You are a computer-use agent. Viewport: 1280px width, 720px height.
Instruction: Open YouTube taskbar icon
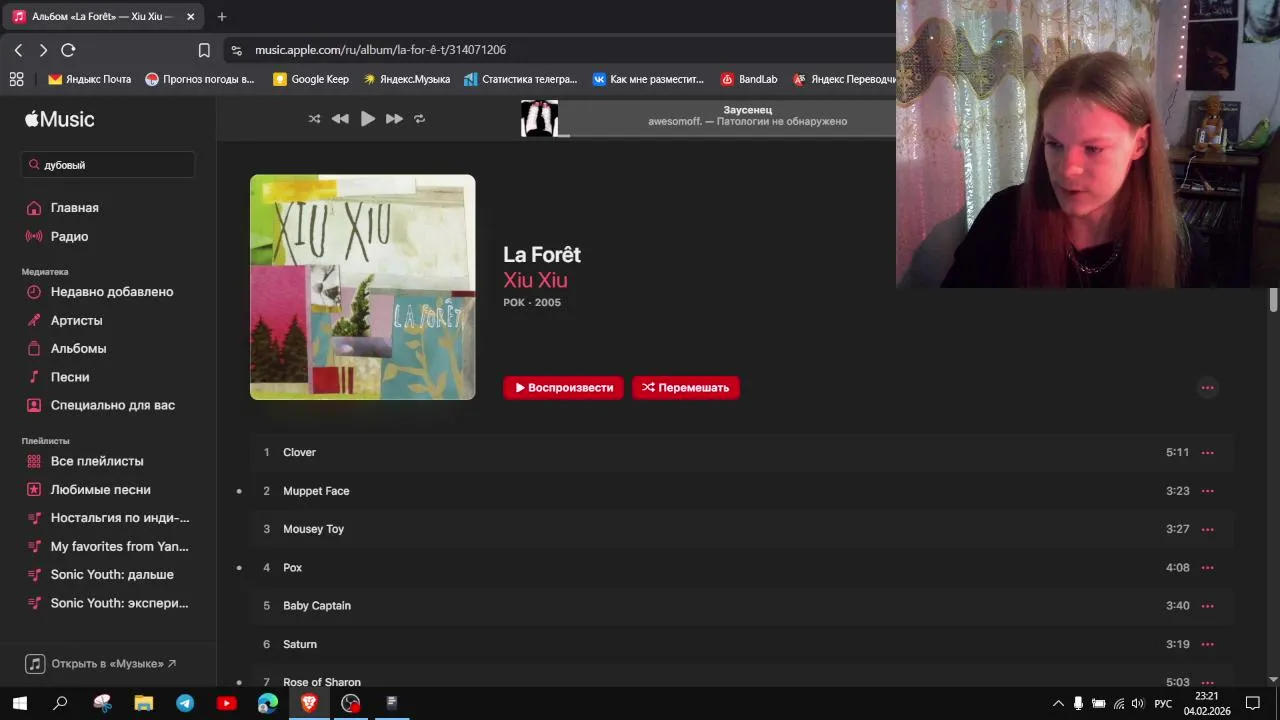click(226, 703)
